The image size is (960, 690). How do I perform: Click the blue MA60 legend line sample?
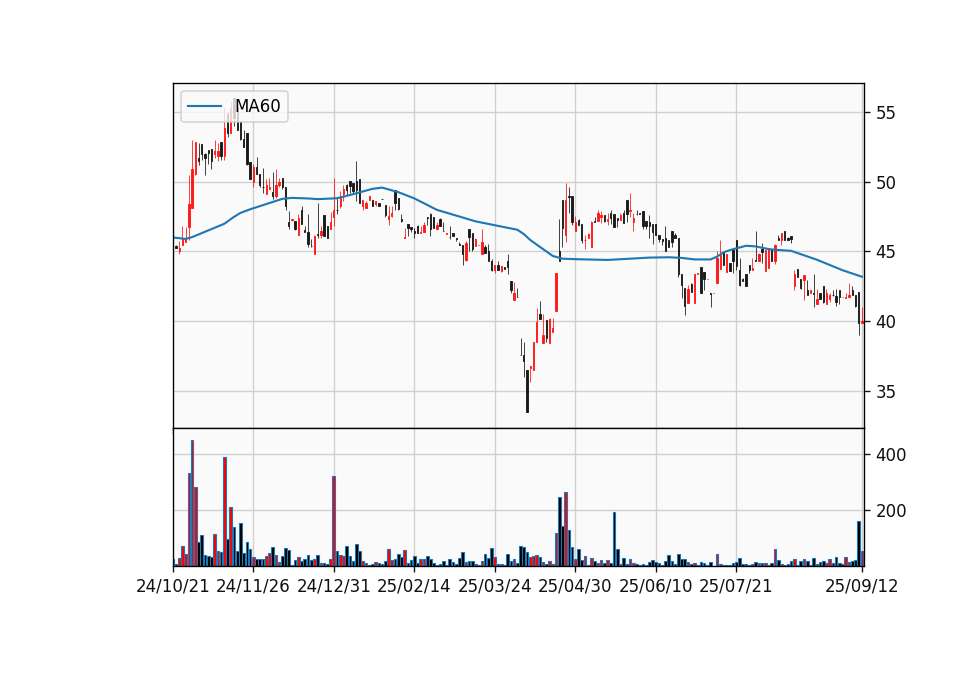[204, 107]
